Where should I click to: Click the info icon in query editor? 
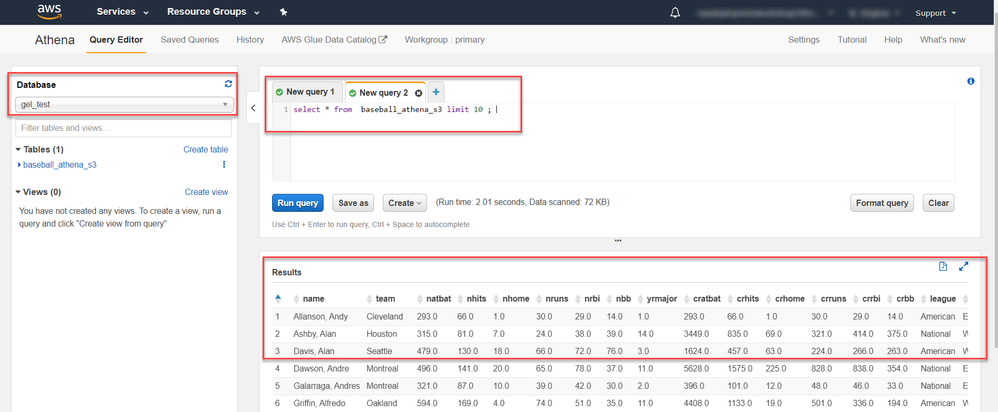pyautogui.click(x=971, y=82)
